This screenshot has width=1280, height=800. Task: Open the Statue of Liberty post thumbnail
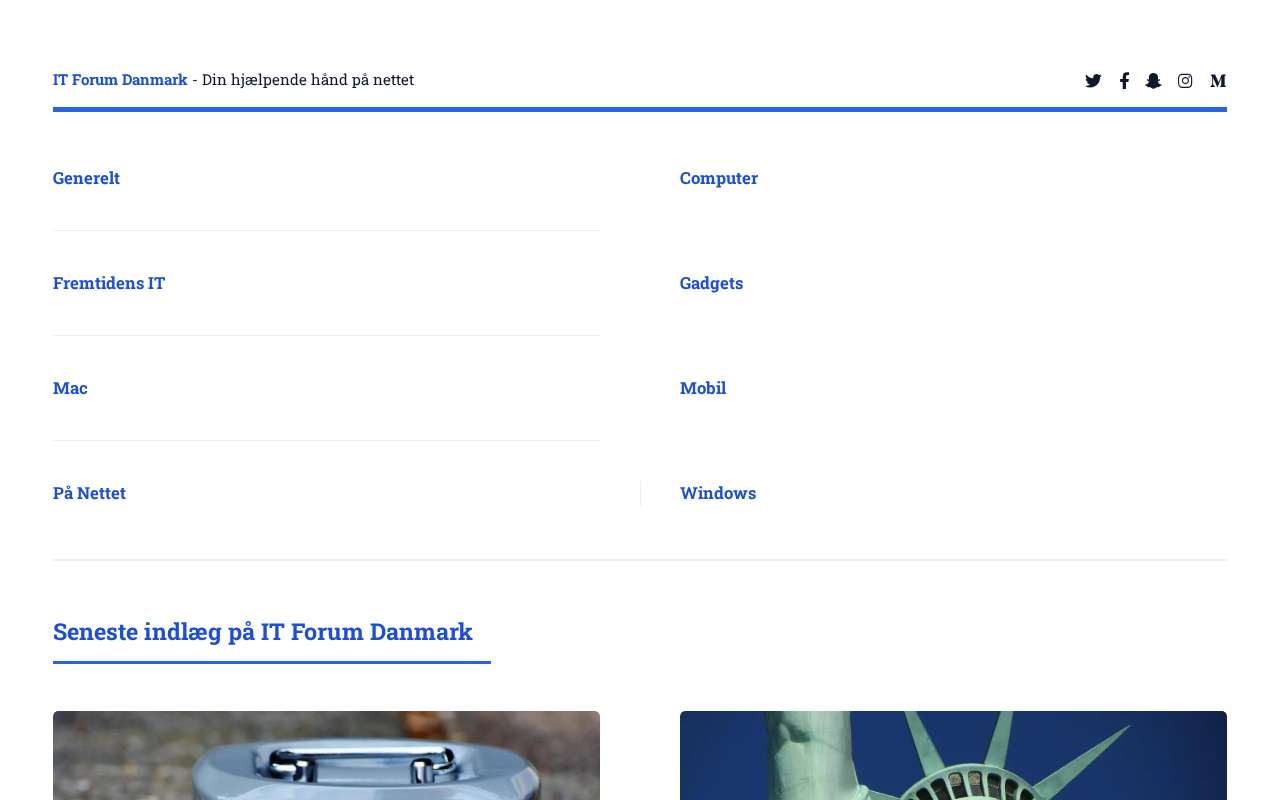[953, 755]
